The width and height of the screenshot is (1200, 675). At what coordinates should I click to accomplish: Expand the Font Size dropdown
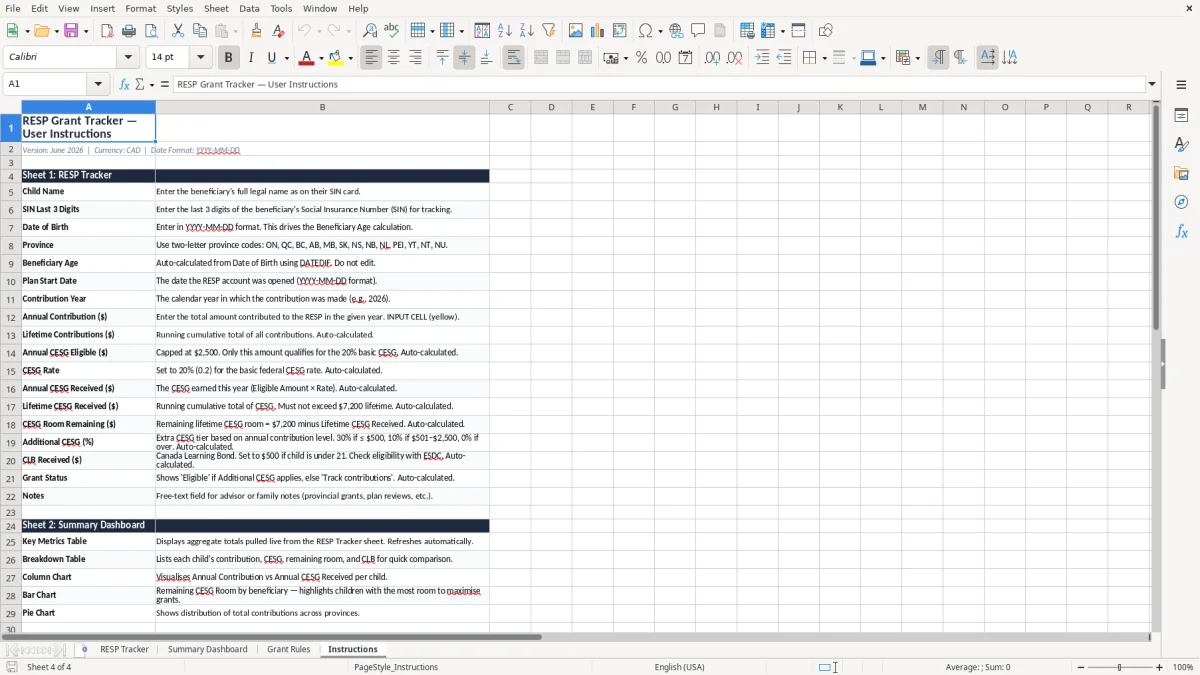(200, 58)
